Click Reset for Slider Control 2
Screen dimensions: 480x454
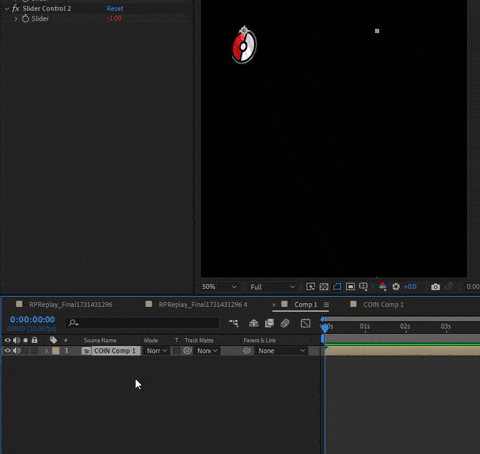click(x=115, y=9)
